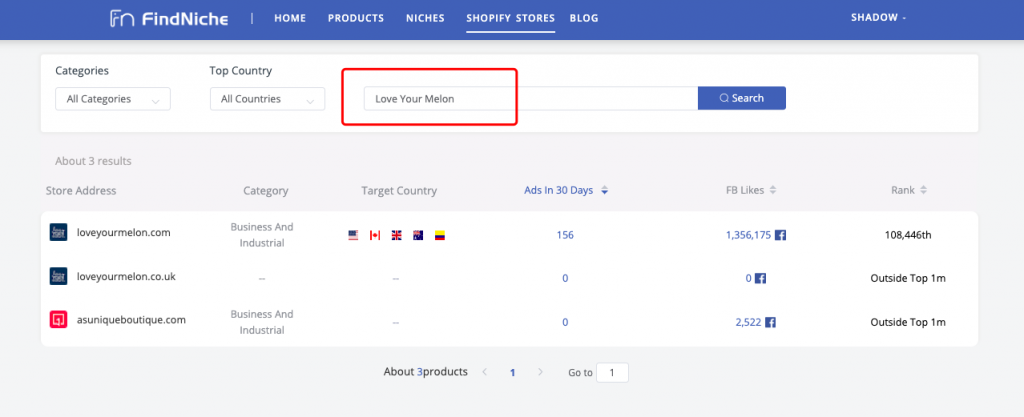The image size is (1024, 417).
Task: Click Facebook icon next to 1,356,175
Action: [x=780, y=235]
